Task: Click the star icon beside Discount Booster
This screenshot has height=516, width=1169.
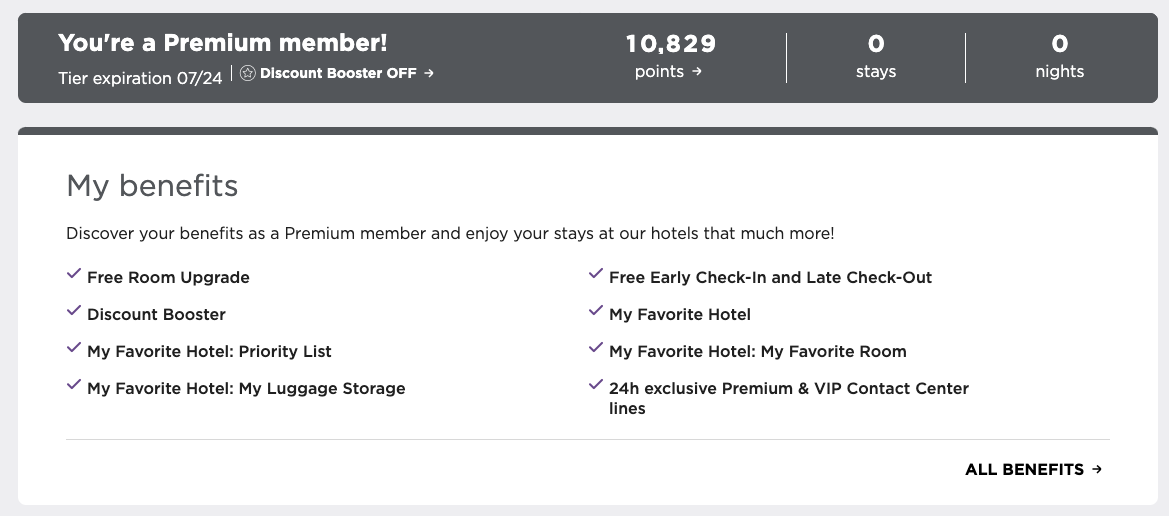Action: click(248, 73)
